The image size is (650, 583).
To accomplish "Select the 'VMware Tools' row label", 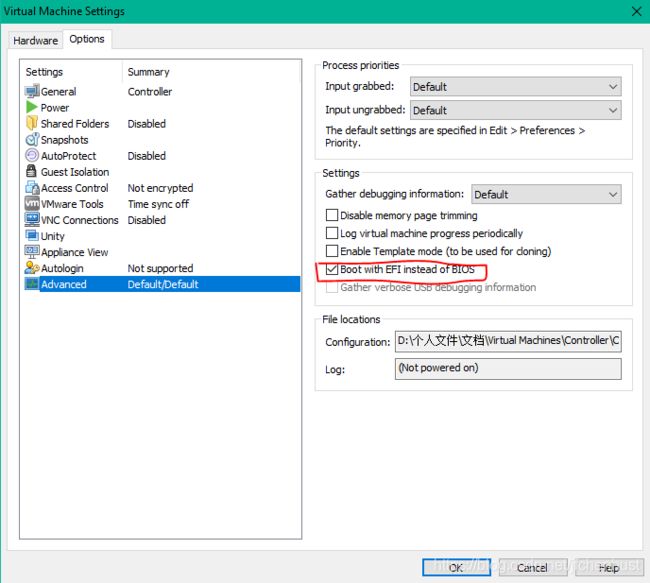I will (x=72, y=204).
